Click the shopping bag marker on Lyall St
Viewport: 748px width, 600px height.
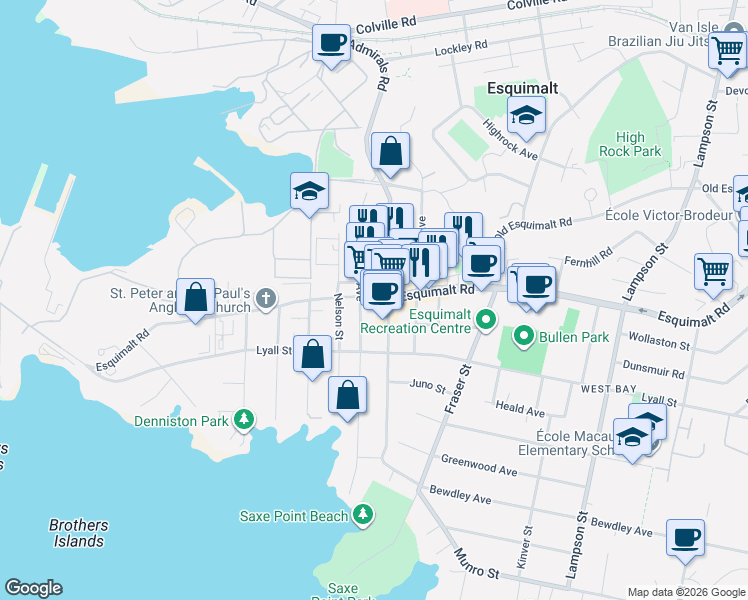tap(312, 355)
